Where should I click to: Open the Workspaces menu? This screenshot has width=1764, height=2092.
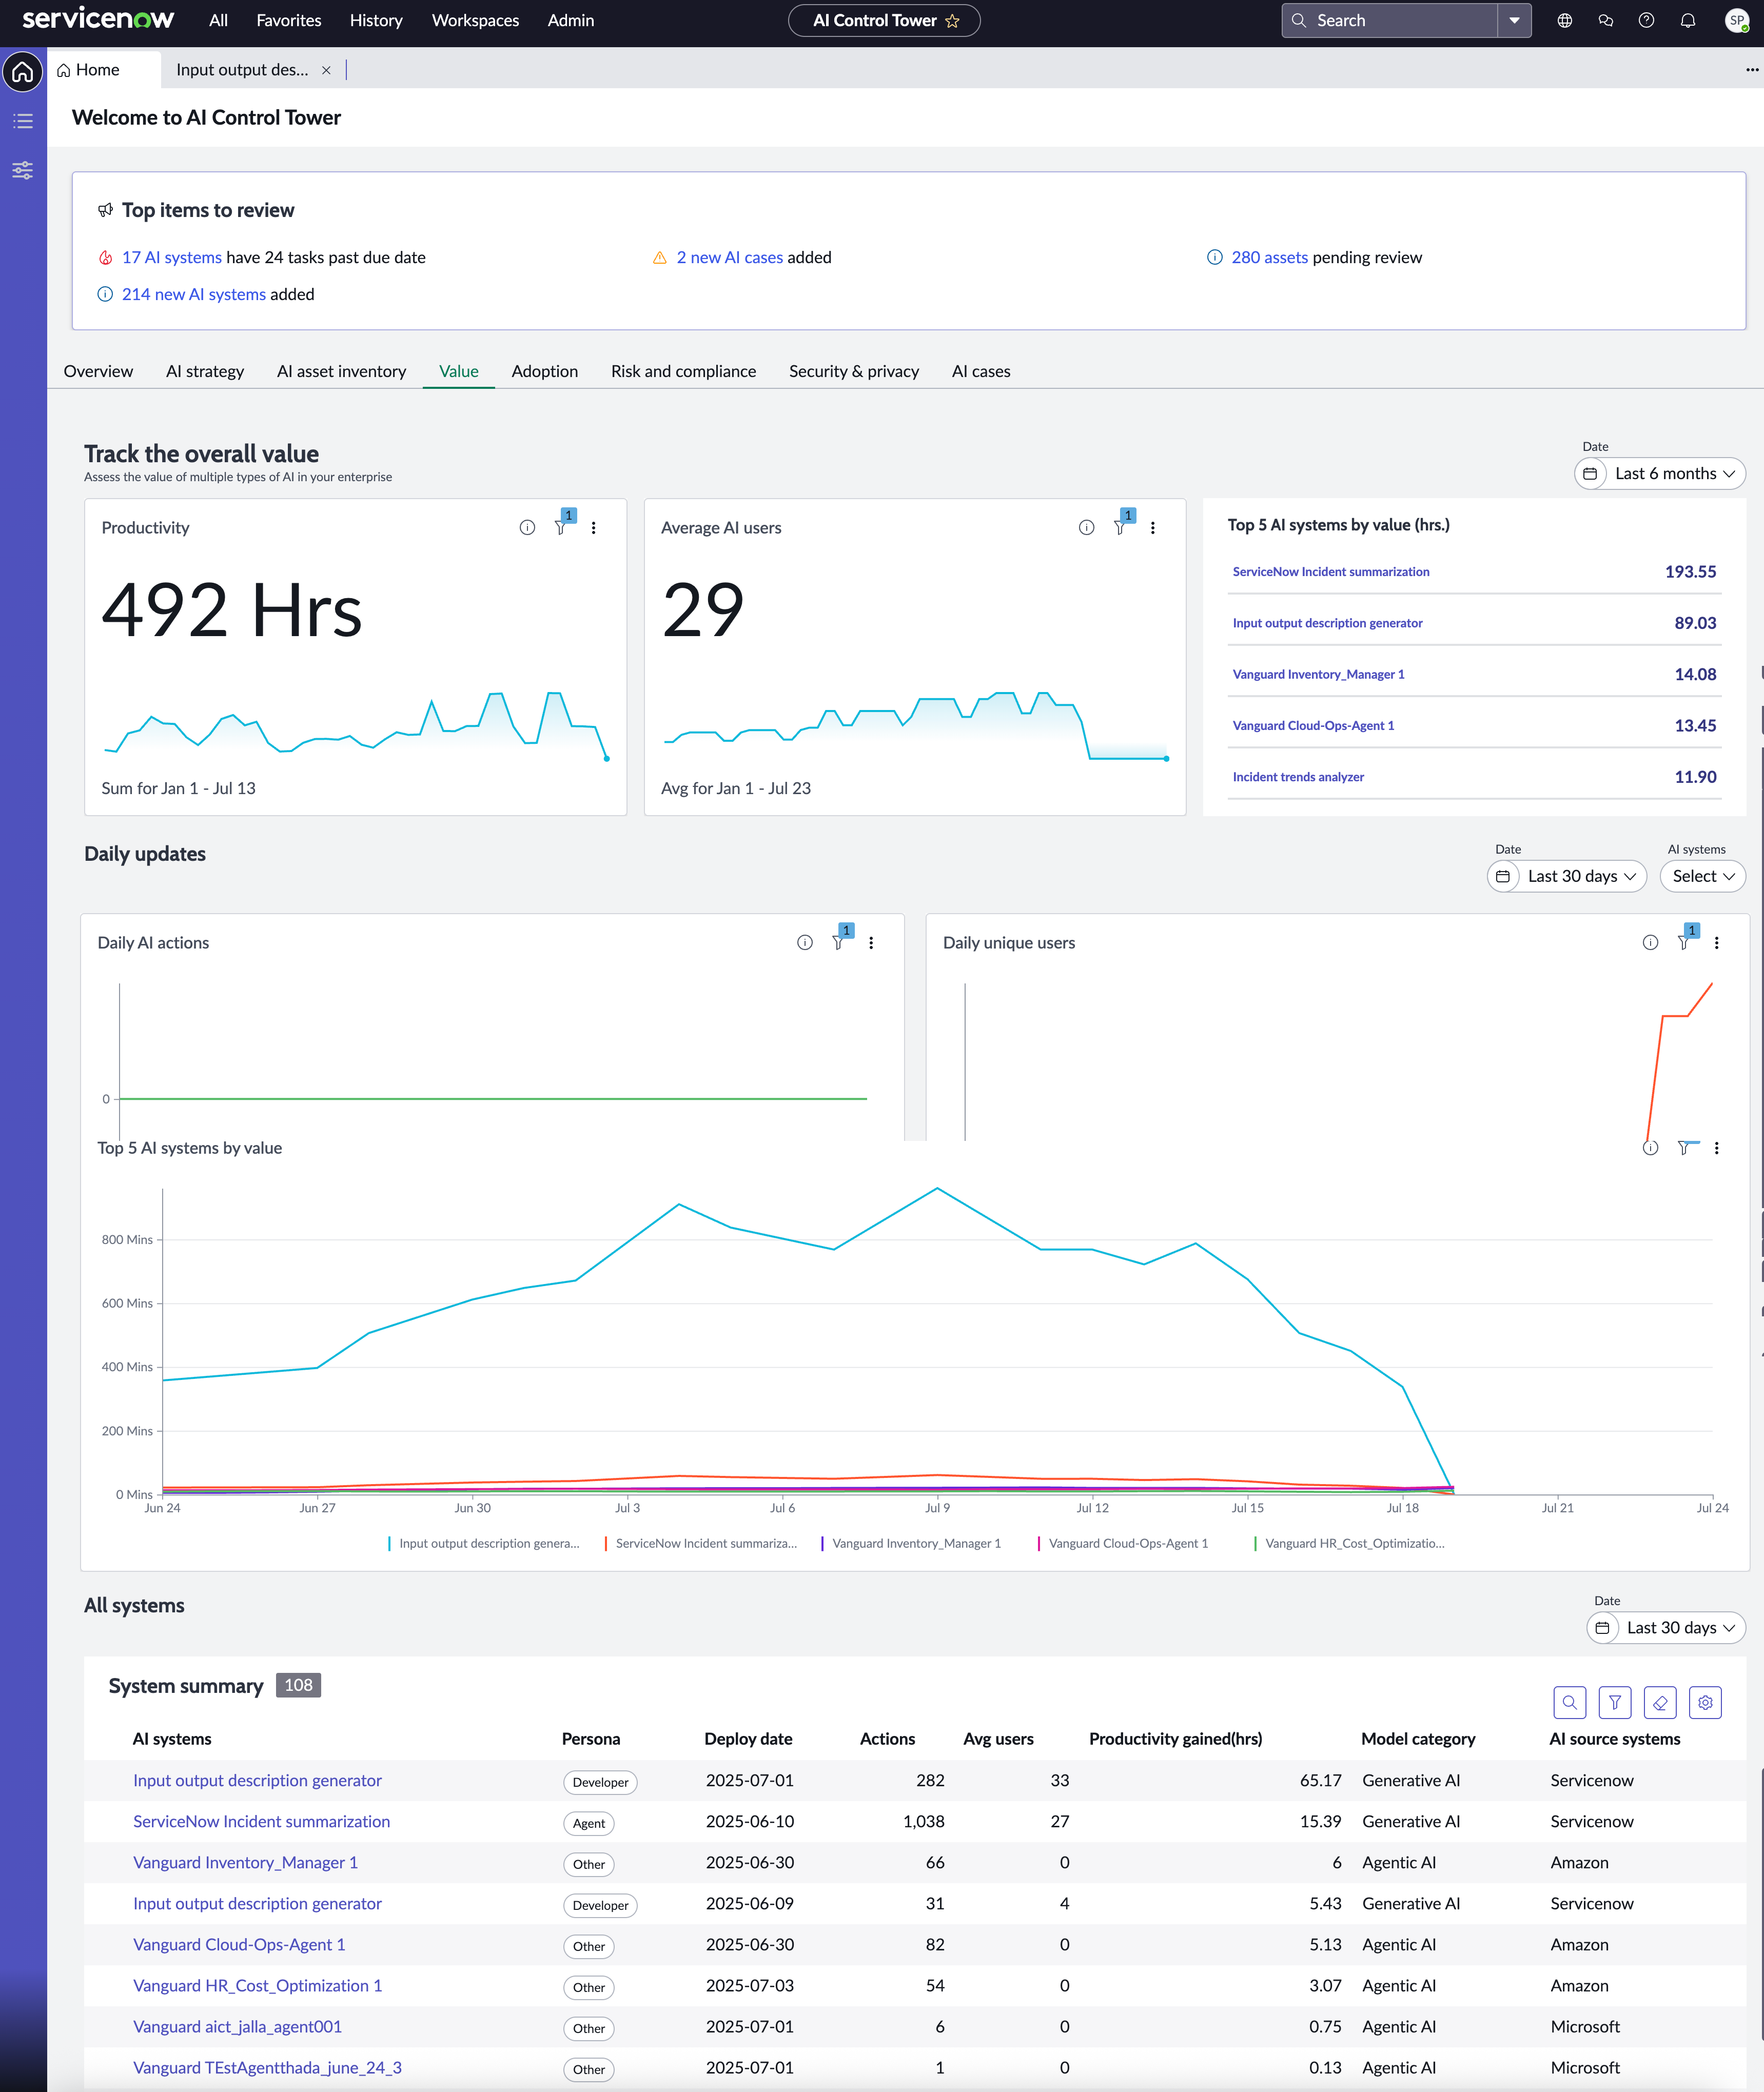[475, 20]
